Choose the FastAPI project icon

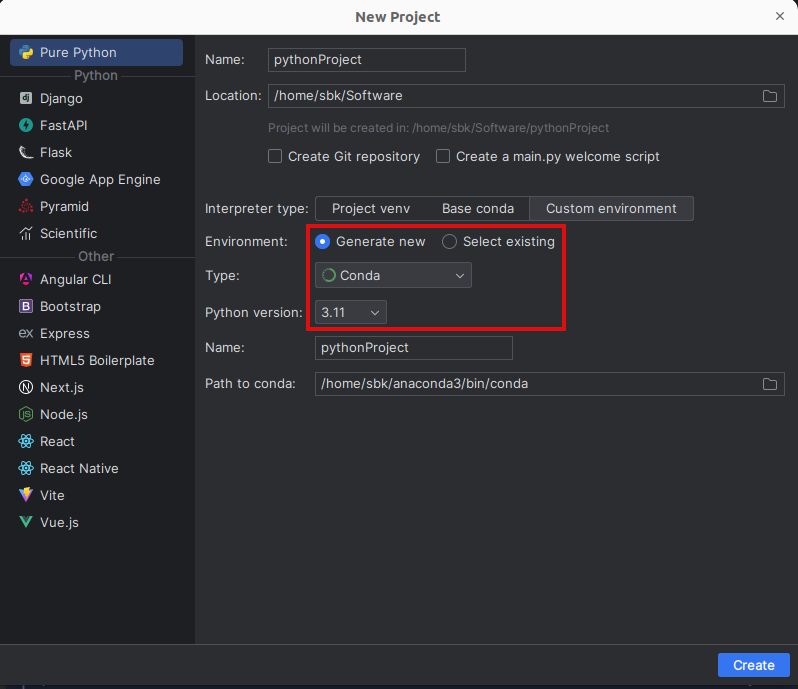click(x=26, y=126)
